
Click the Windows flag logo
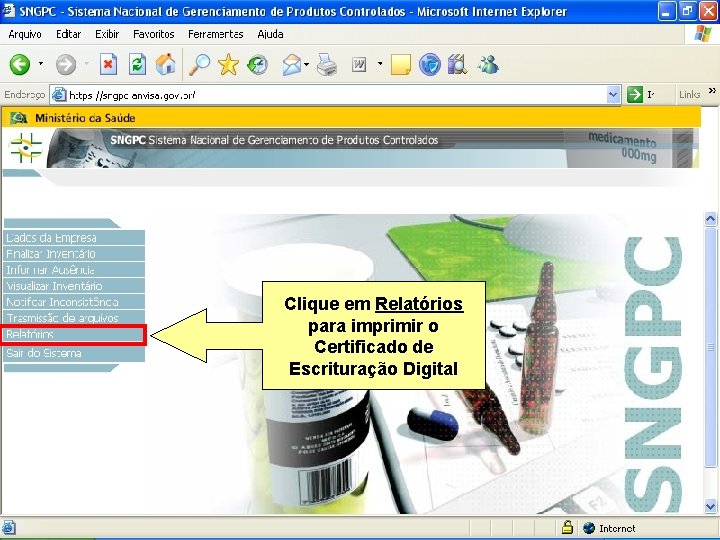[703, 34]
